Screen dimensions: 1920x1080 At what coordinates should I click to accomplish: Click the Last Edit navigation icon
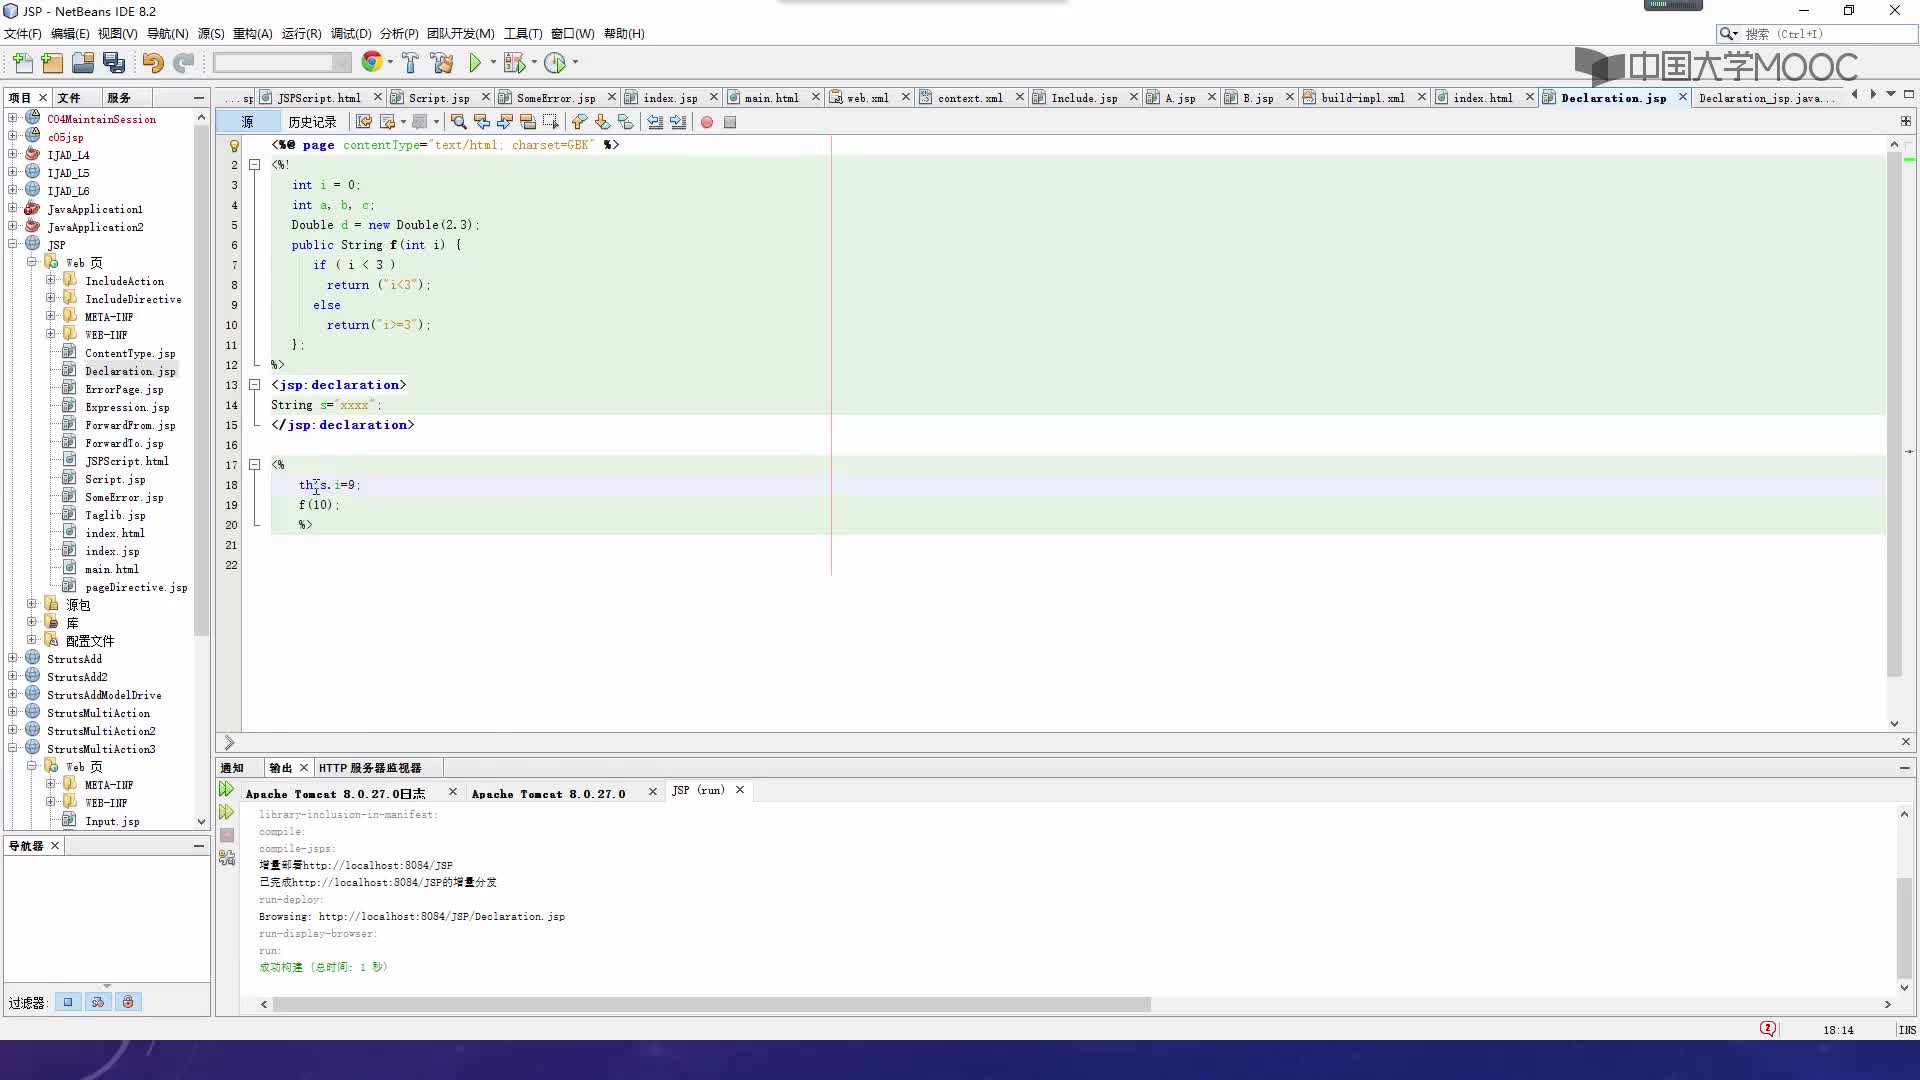point(364,122)
